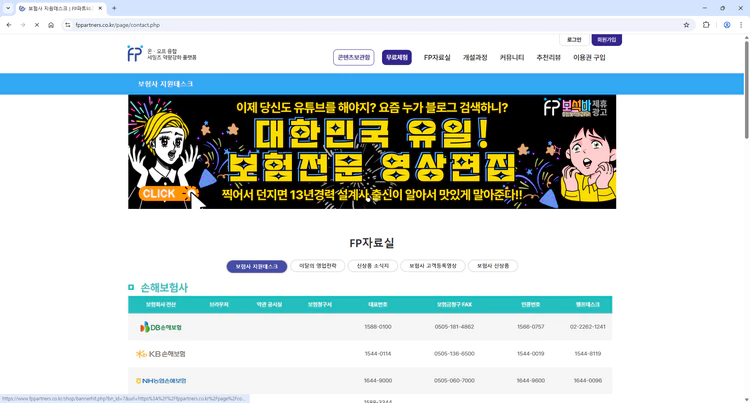Image resolution: width=750 pixels, height=403 pixels.
Task: Open NH농협손해보험 company logo link
Action: [x=161, y=381]
